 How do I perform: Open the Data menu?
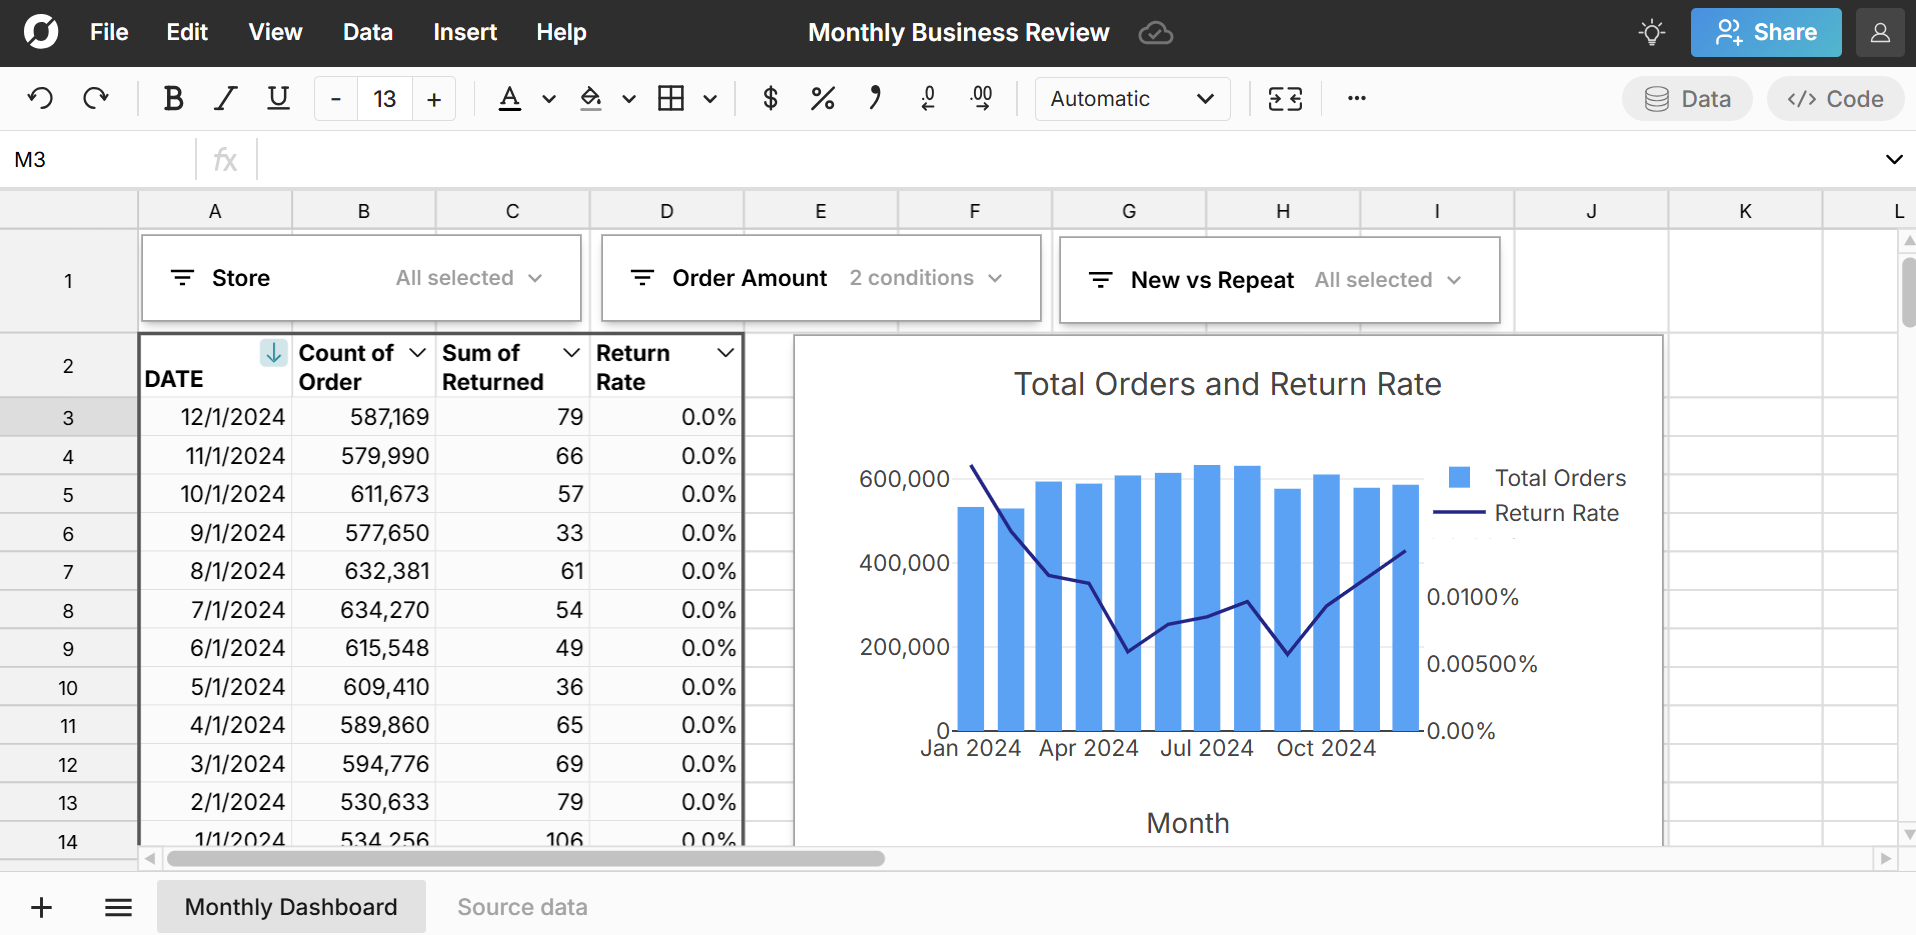coord(367,32)
